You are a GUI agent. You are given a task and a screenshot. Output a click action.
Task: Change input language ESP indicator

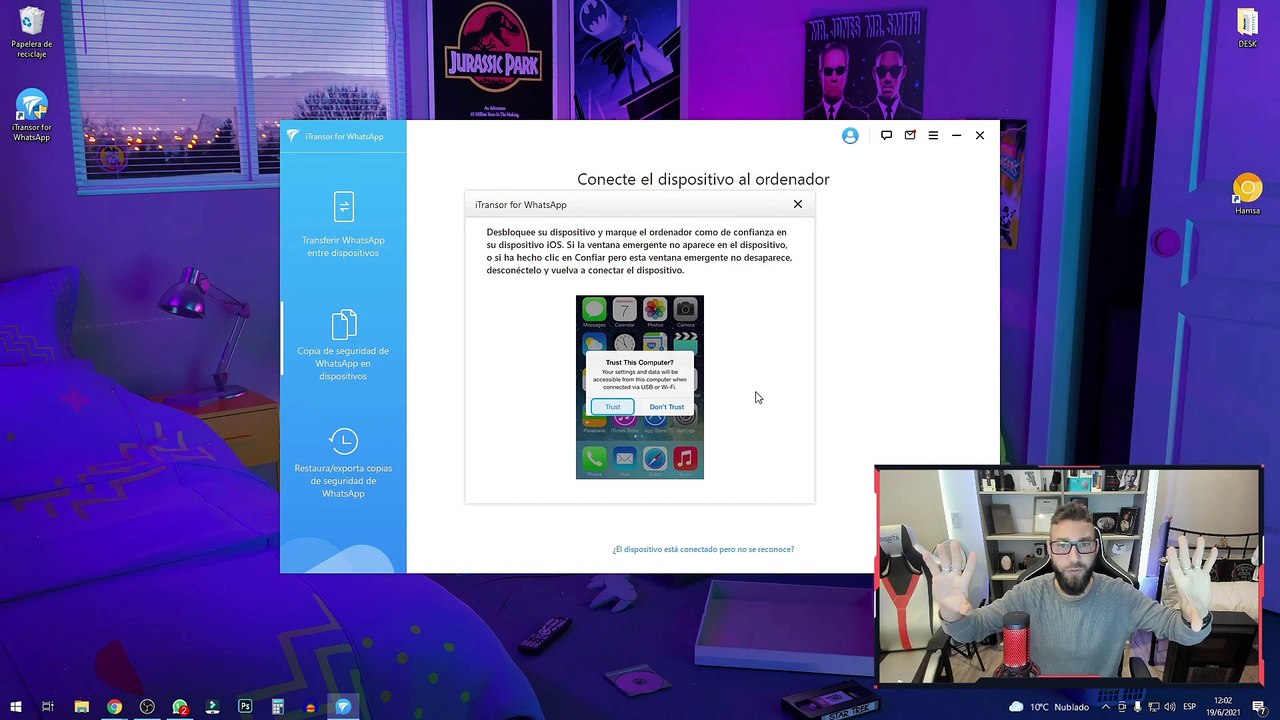(1190, 707)
